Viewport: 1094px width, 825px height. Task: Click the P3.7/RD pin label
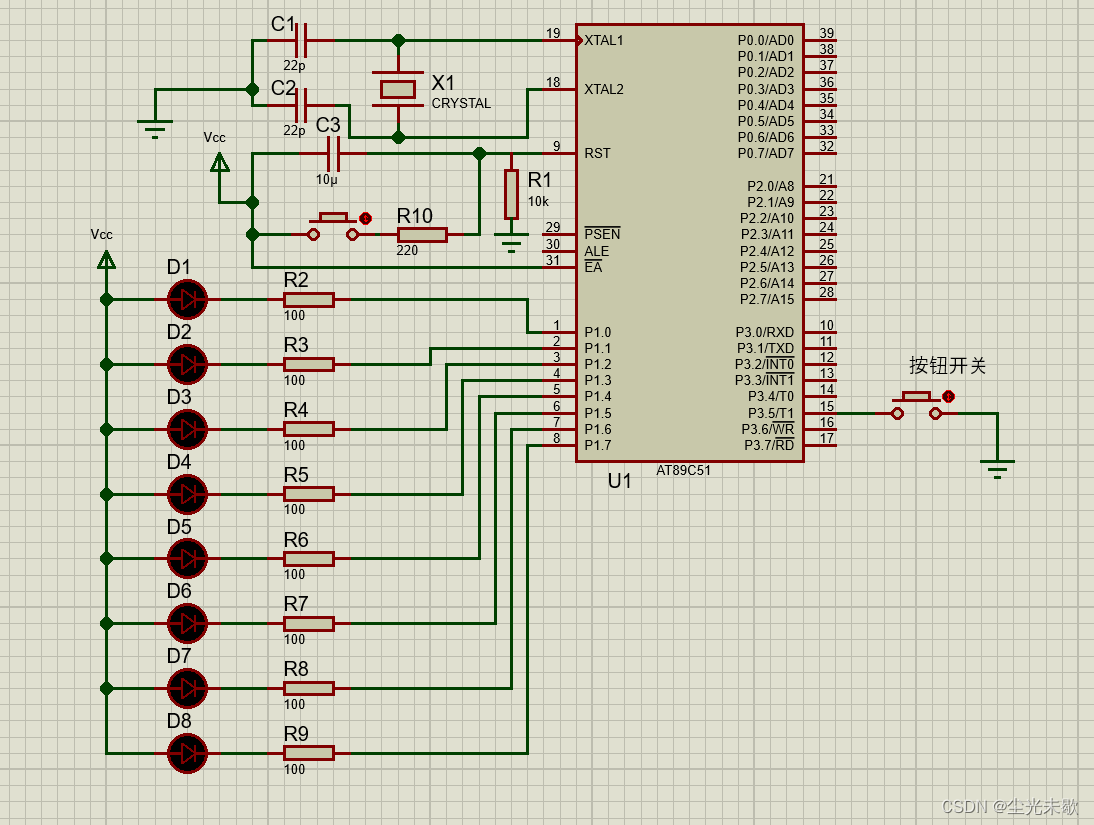(x=769, y=445)
